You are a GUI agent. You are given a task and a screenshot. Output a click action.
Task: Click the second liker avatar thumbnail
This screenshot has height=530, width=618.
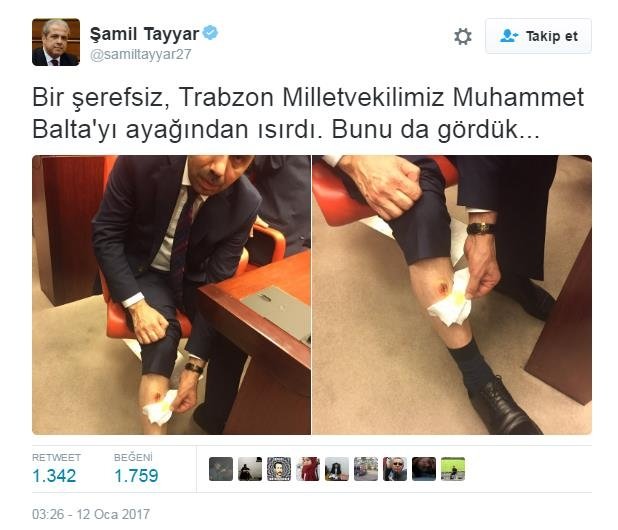coord(250,469)
